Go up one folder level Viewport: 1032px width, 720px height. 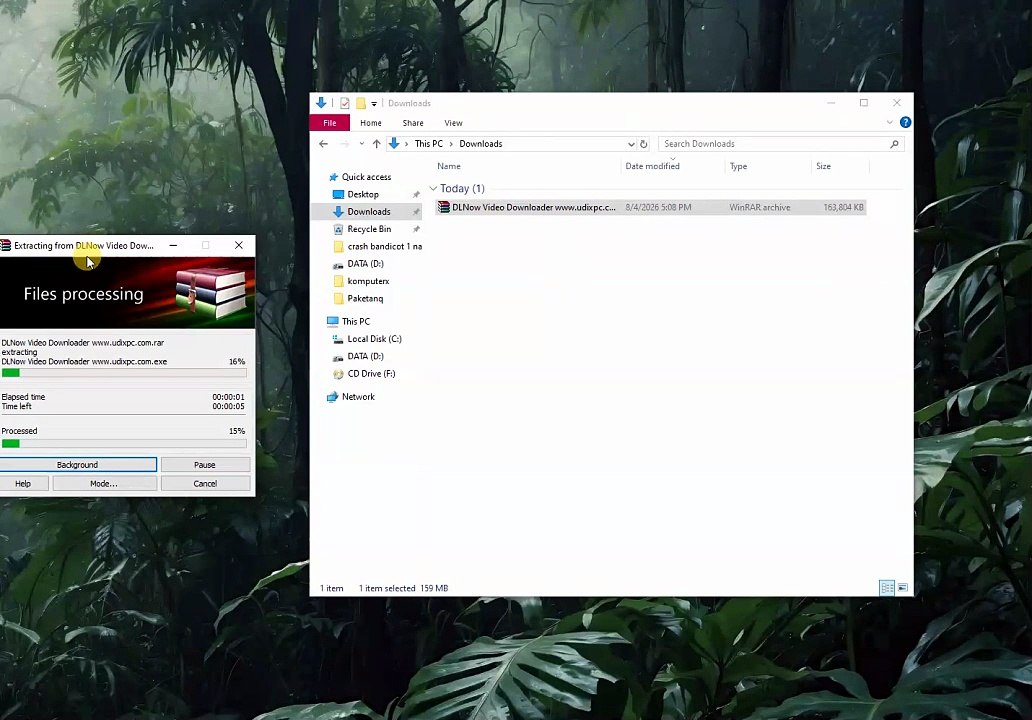coord(376,143)
